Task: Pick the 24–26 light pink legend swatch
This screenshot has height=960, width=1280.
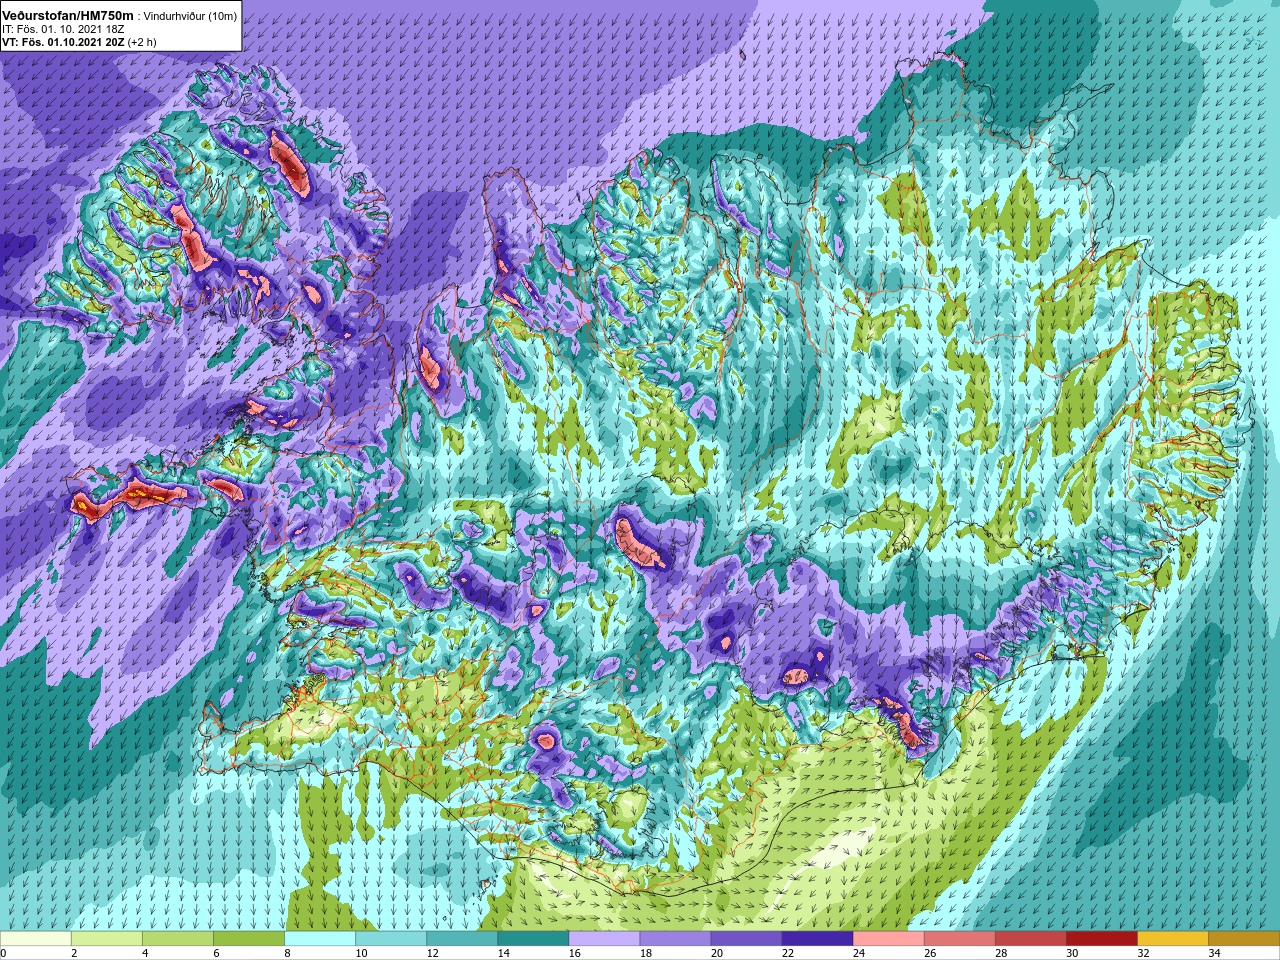Action: (x=888, y=939)
